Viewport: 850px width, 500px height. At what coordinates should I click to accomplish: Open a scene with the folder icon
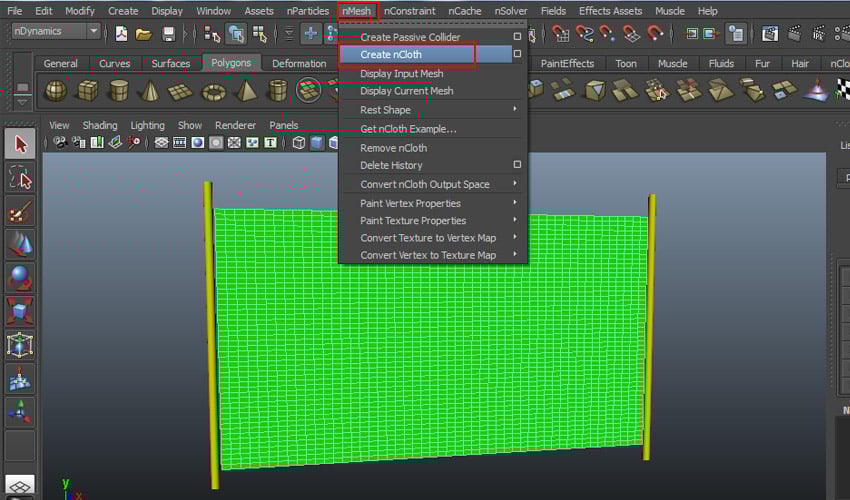[144, 34]
